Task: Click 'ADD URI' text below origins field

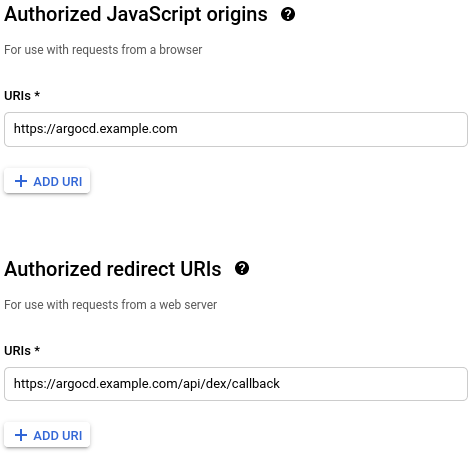Action: (58, 182)
